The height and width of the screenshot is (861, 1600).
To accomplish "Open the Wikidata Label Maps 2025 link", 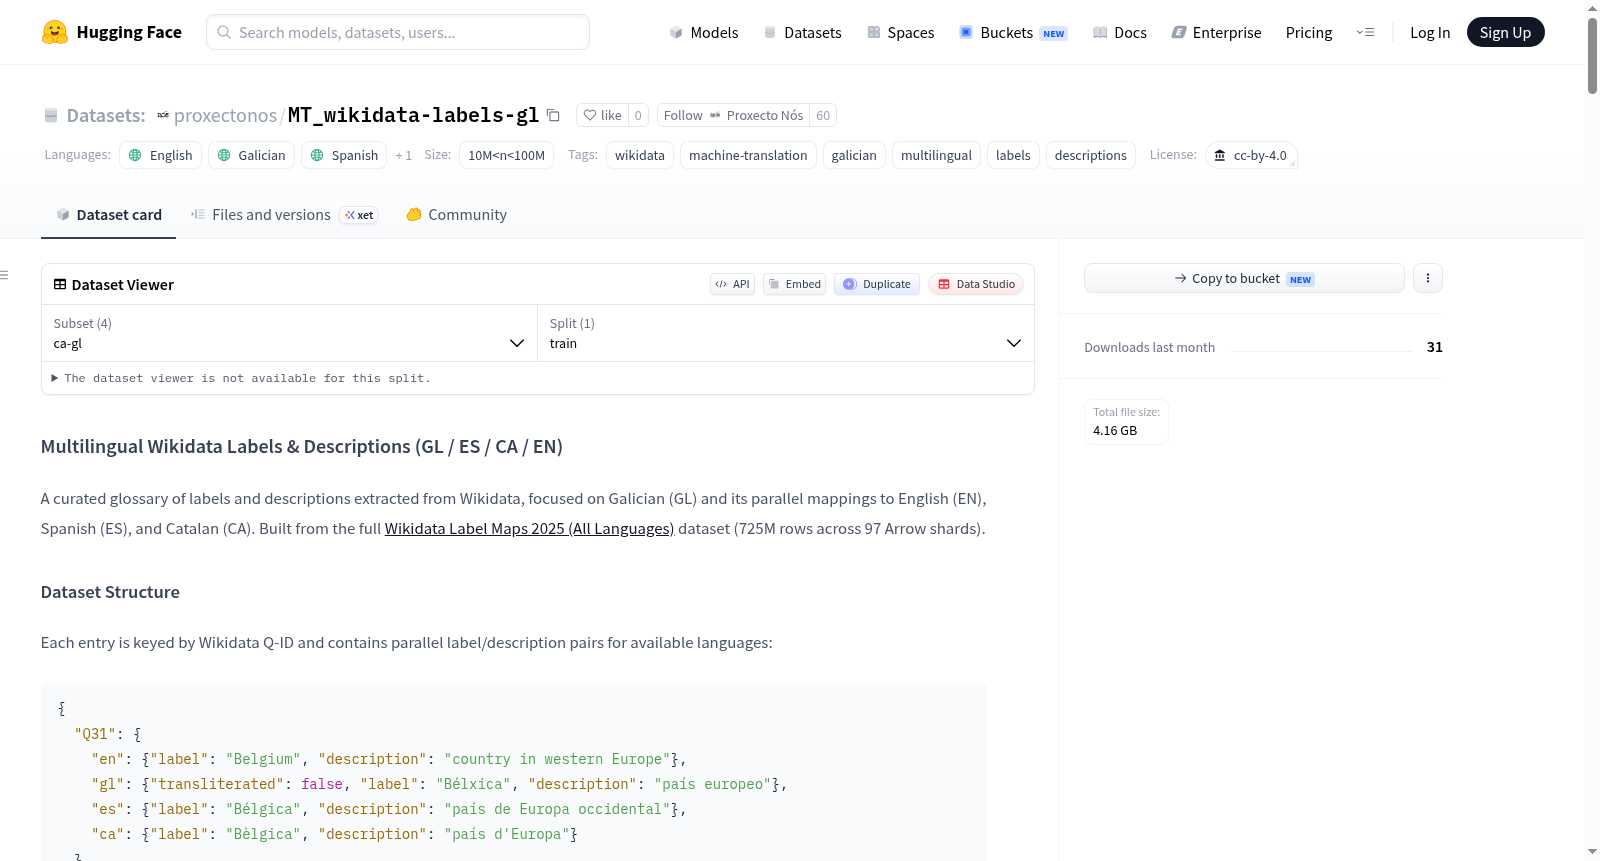I will (529, 528).
